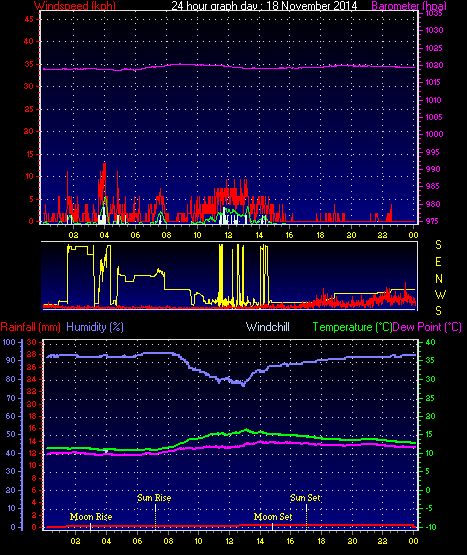Click the '24 hour graph day : 18 November 2014' title
Screen dimensions: 467x555
pyautogui.click(x=264, y=5)
